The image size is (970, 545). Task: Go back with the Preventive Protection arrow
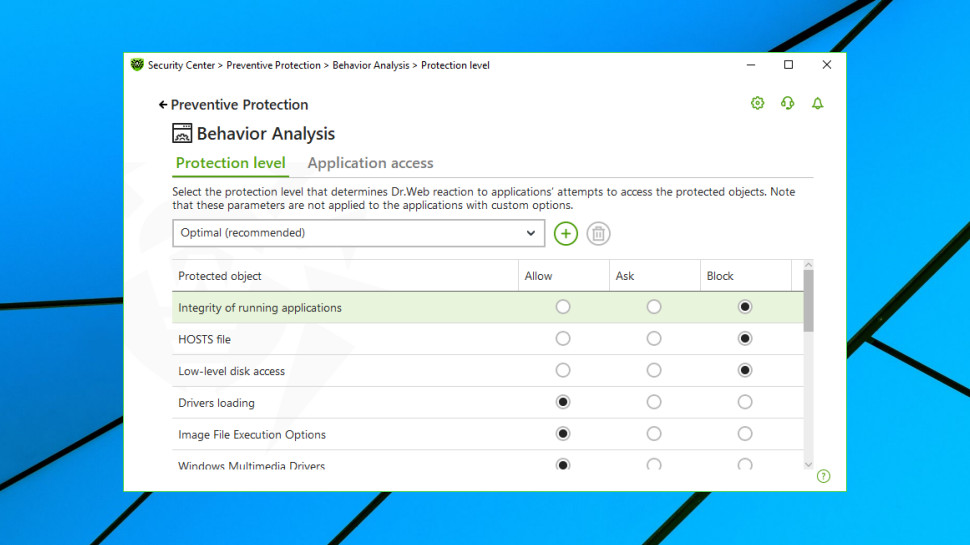(x=163, y=105)
